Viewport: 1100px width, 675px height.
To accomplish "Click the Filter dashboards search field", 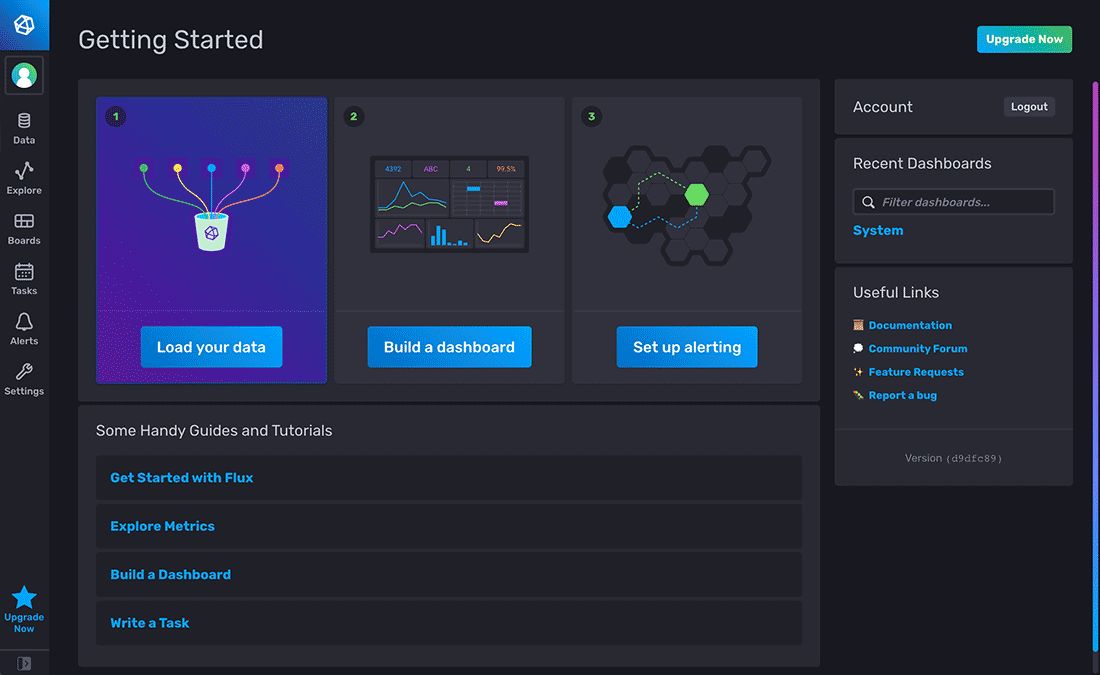I will [x=952, y=201].
